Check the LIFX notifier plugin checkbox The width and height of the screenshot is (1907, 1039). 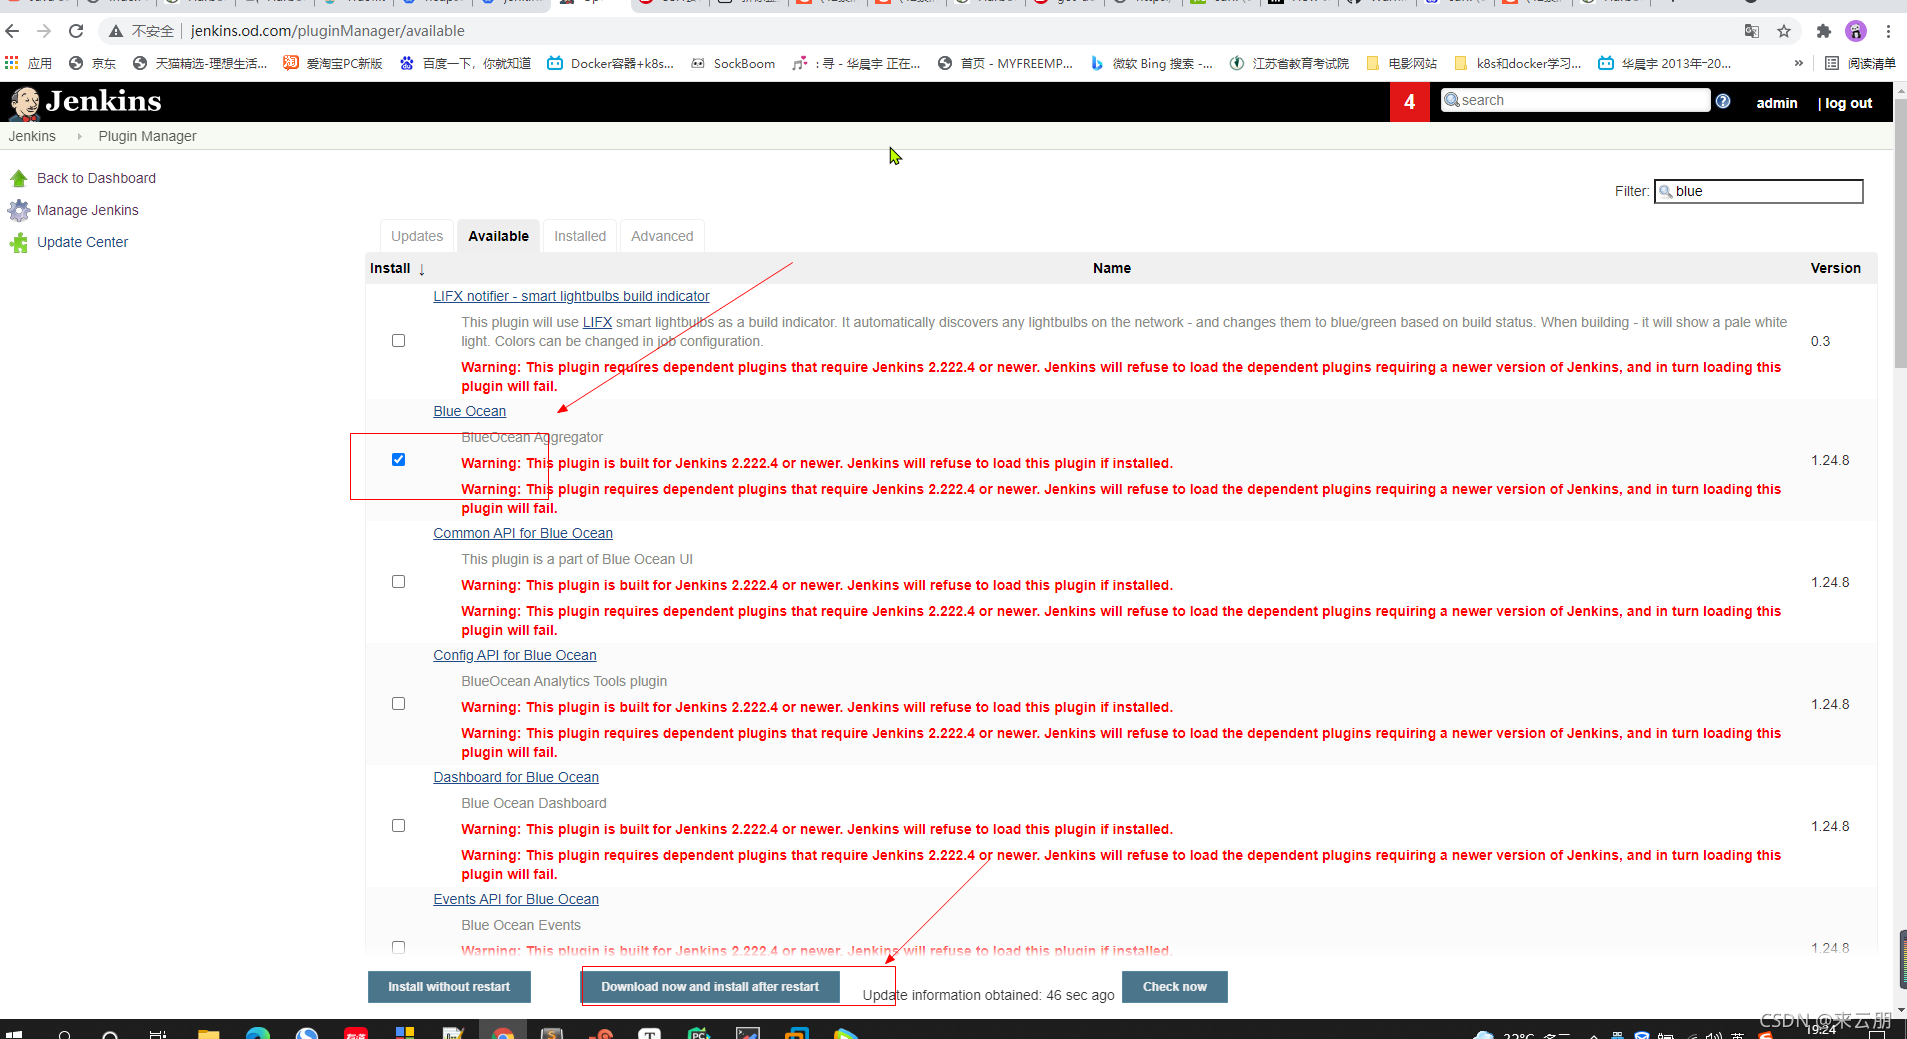(x=398, y=340)
